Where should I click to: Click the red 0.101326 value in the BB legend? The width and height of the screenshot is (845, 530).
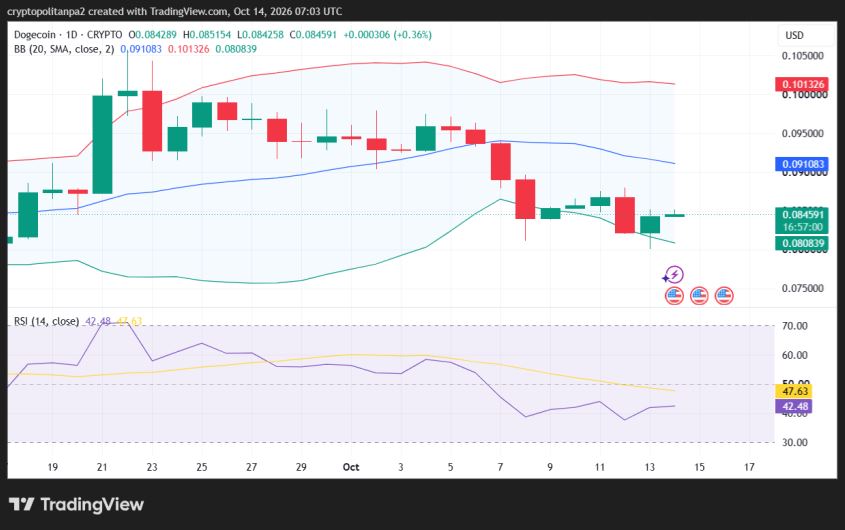189,49
